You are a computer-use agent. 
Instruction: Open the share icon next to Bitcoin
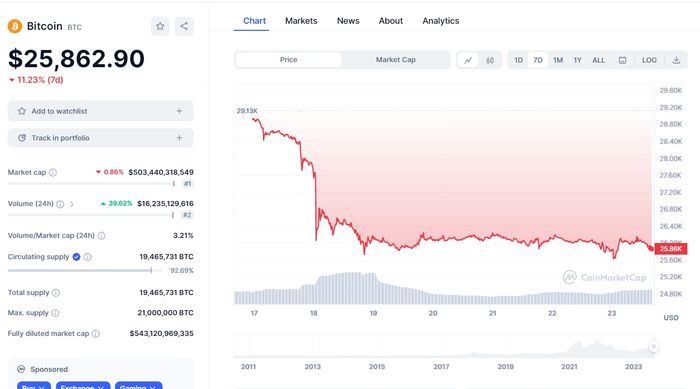(x=184, y=26)
